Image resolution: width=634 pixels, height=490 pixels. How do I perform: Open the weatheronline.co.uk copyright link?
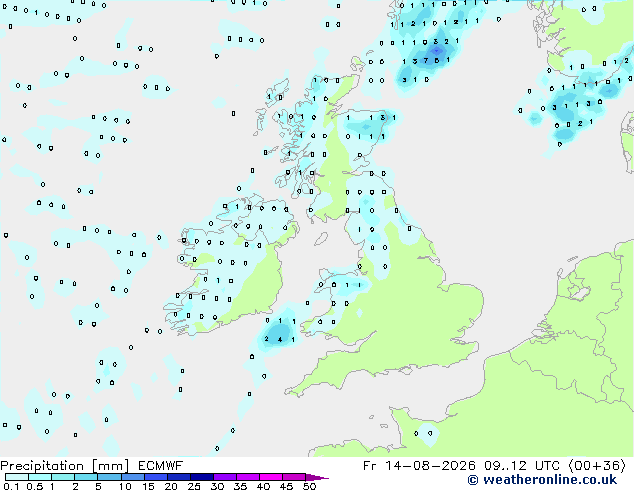(542, 480)
